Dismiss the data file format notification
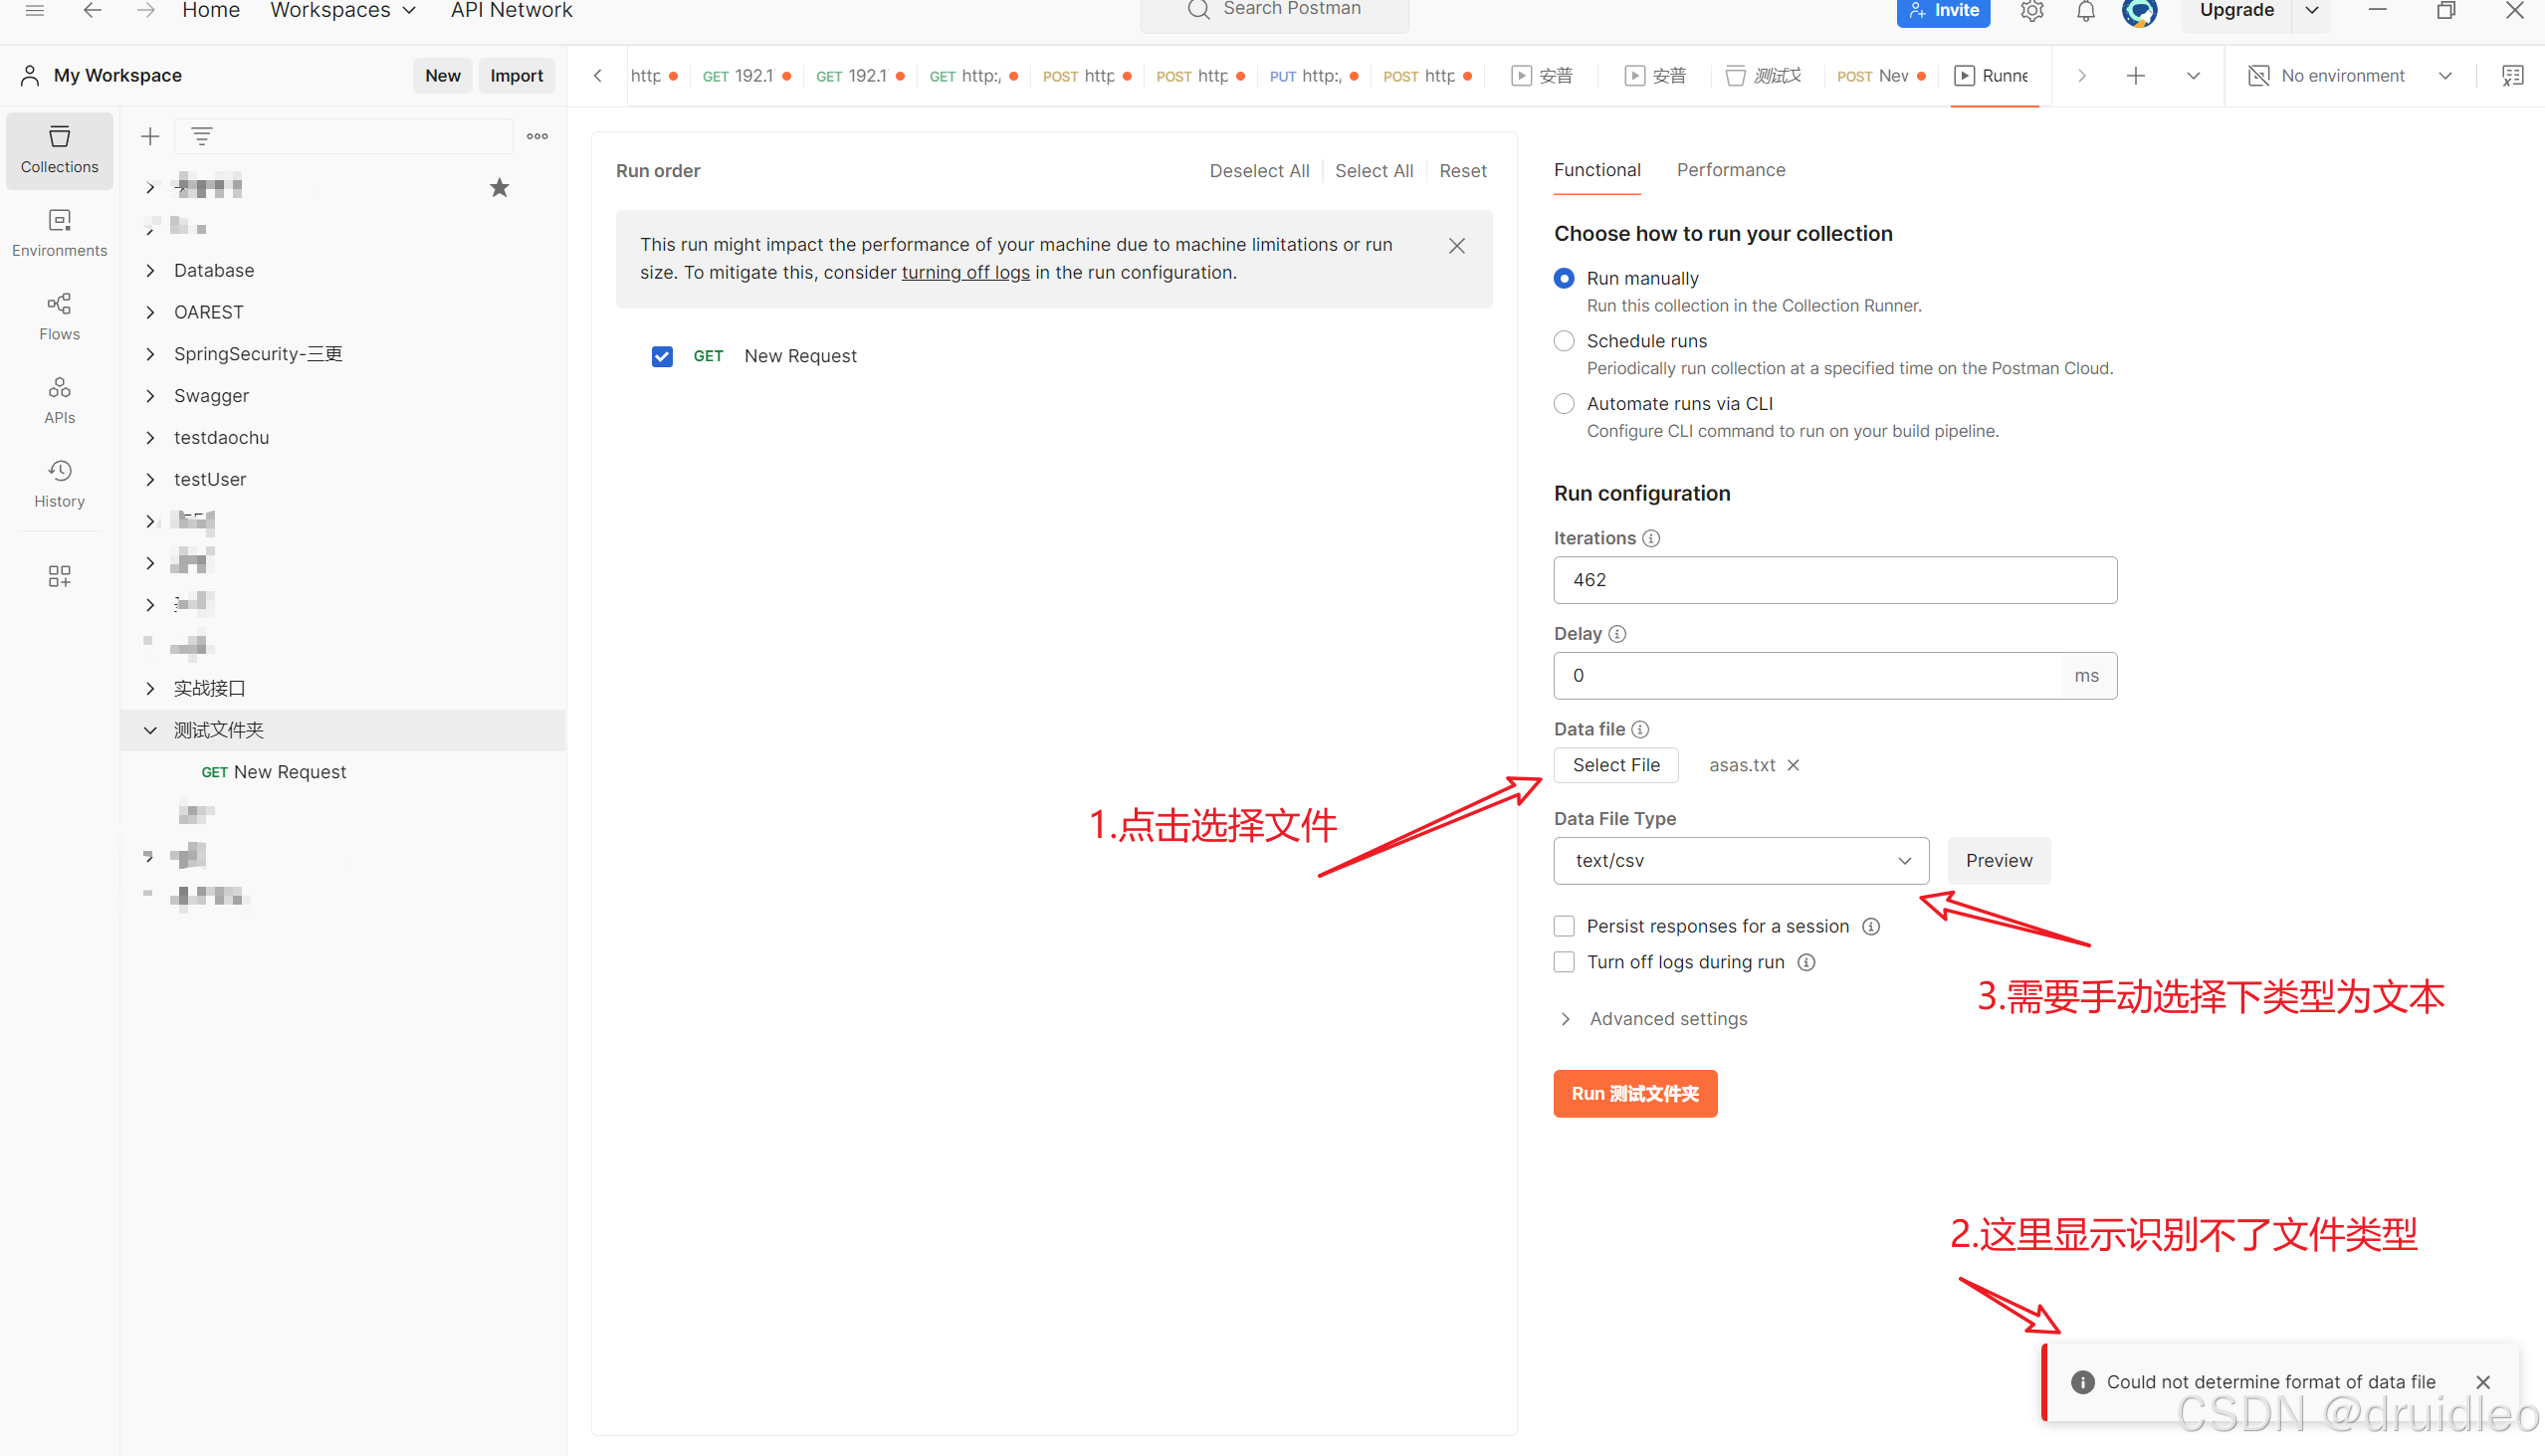Image resolution: width=2545 pixels, height=1456 pixels. coord(2482,1382)
